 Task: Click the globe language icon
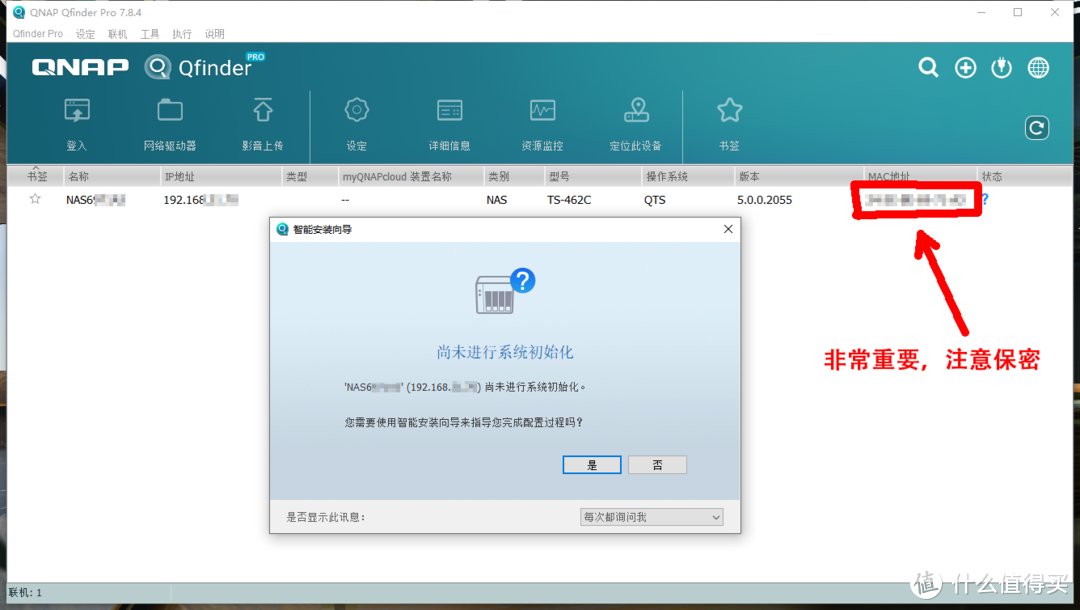coord(1038,67)
